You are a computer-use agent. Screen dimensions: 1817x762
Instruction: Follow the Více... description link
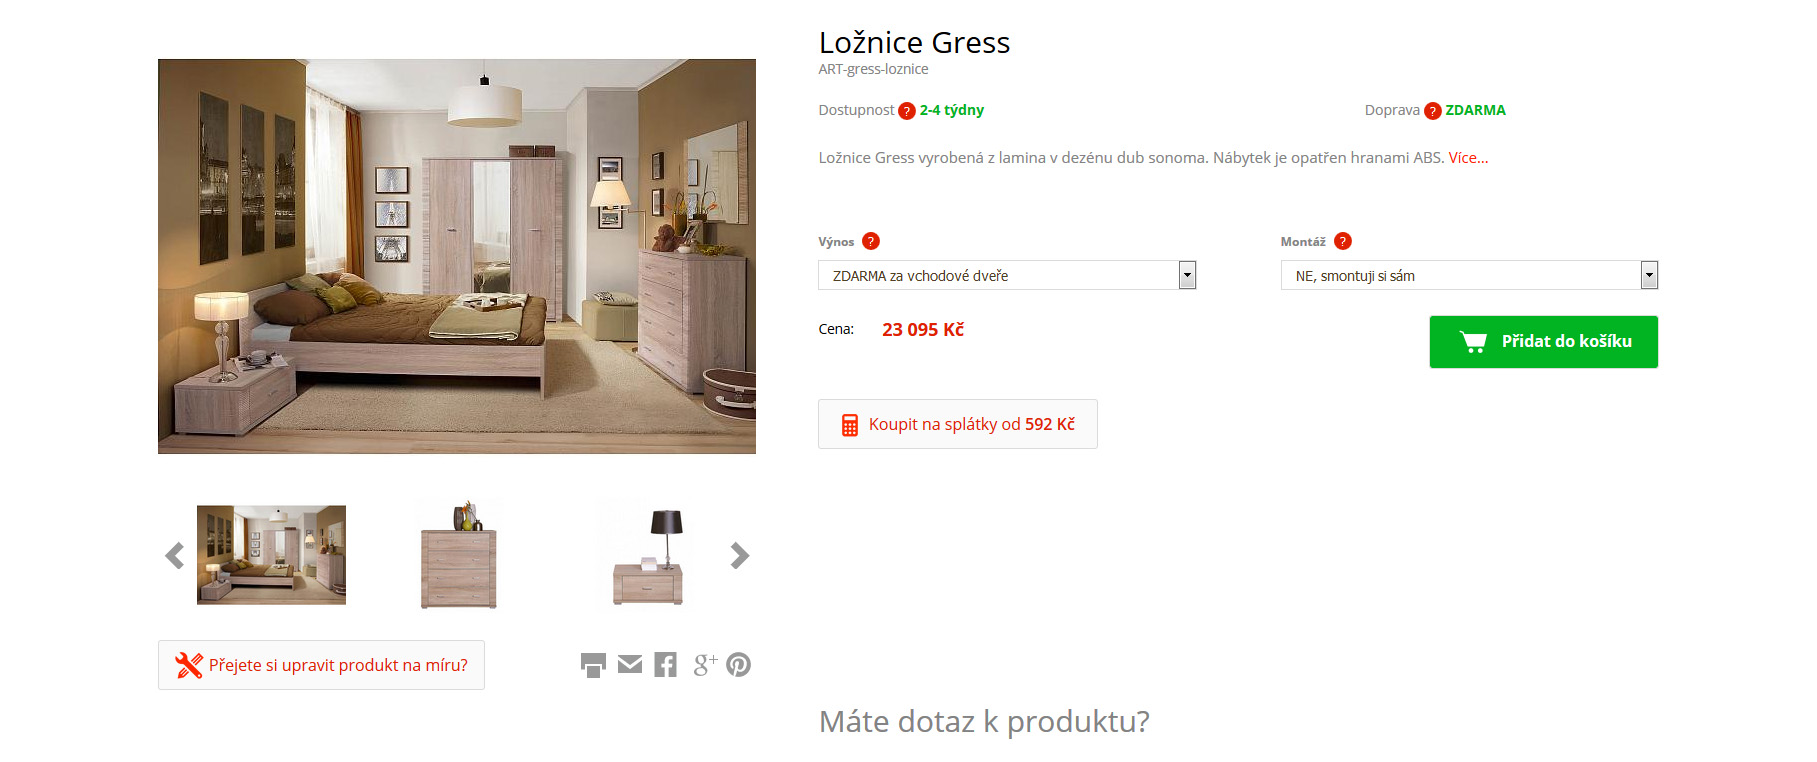click(1468, 158)
